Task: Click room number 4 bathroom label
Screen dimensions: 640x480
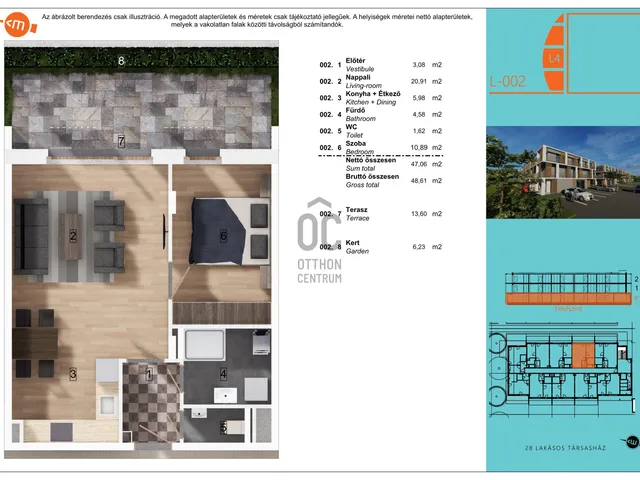Action: [x=223, y=374]
